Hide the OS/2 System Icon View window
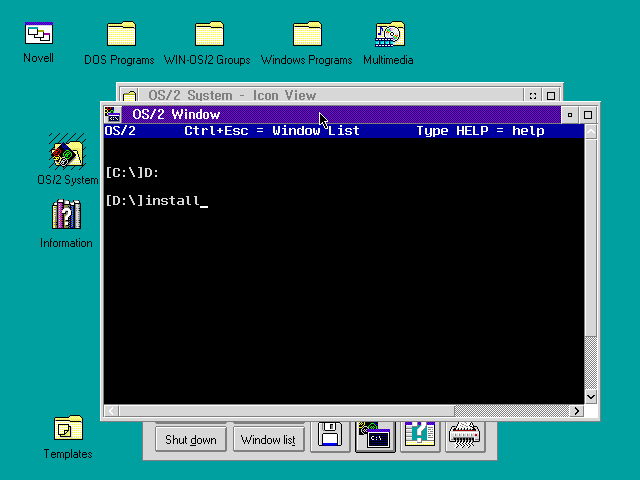640x480 pixels. 533,96
